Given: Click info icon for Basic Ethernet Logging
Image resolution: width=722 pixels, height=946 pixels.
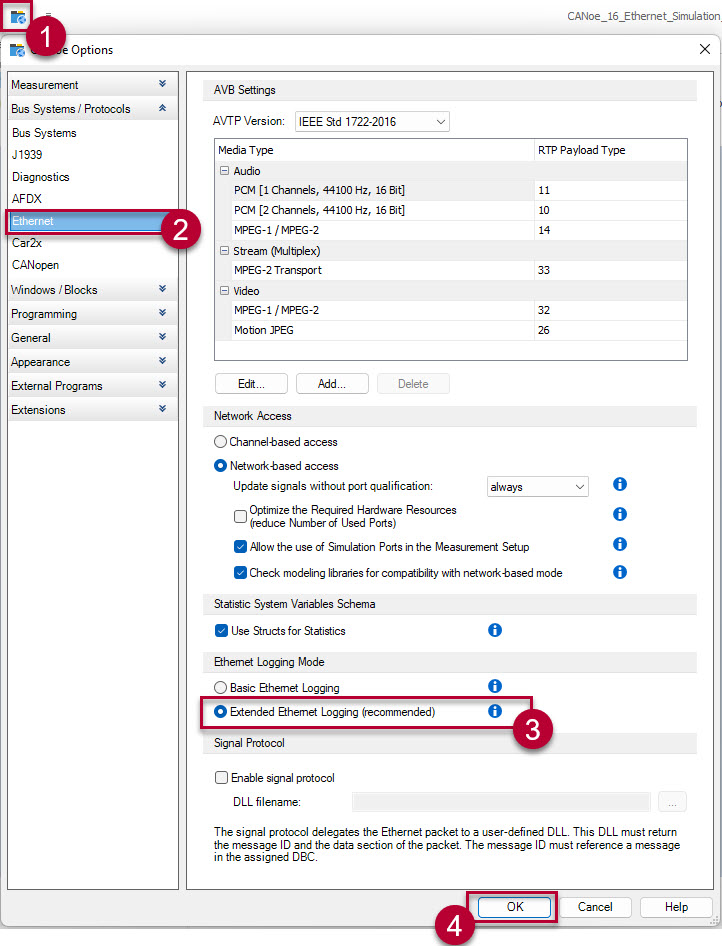Looking at the screenshot, I should click(x=494, y=686).
